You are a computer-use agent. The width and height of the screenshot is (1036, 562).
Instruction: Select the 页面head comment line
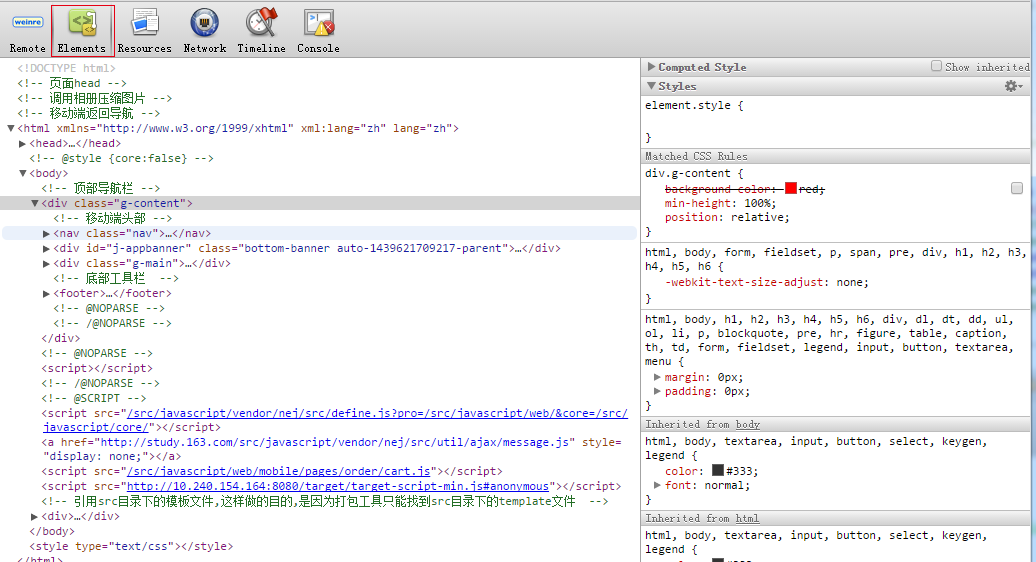click(72, 83)
